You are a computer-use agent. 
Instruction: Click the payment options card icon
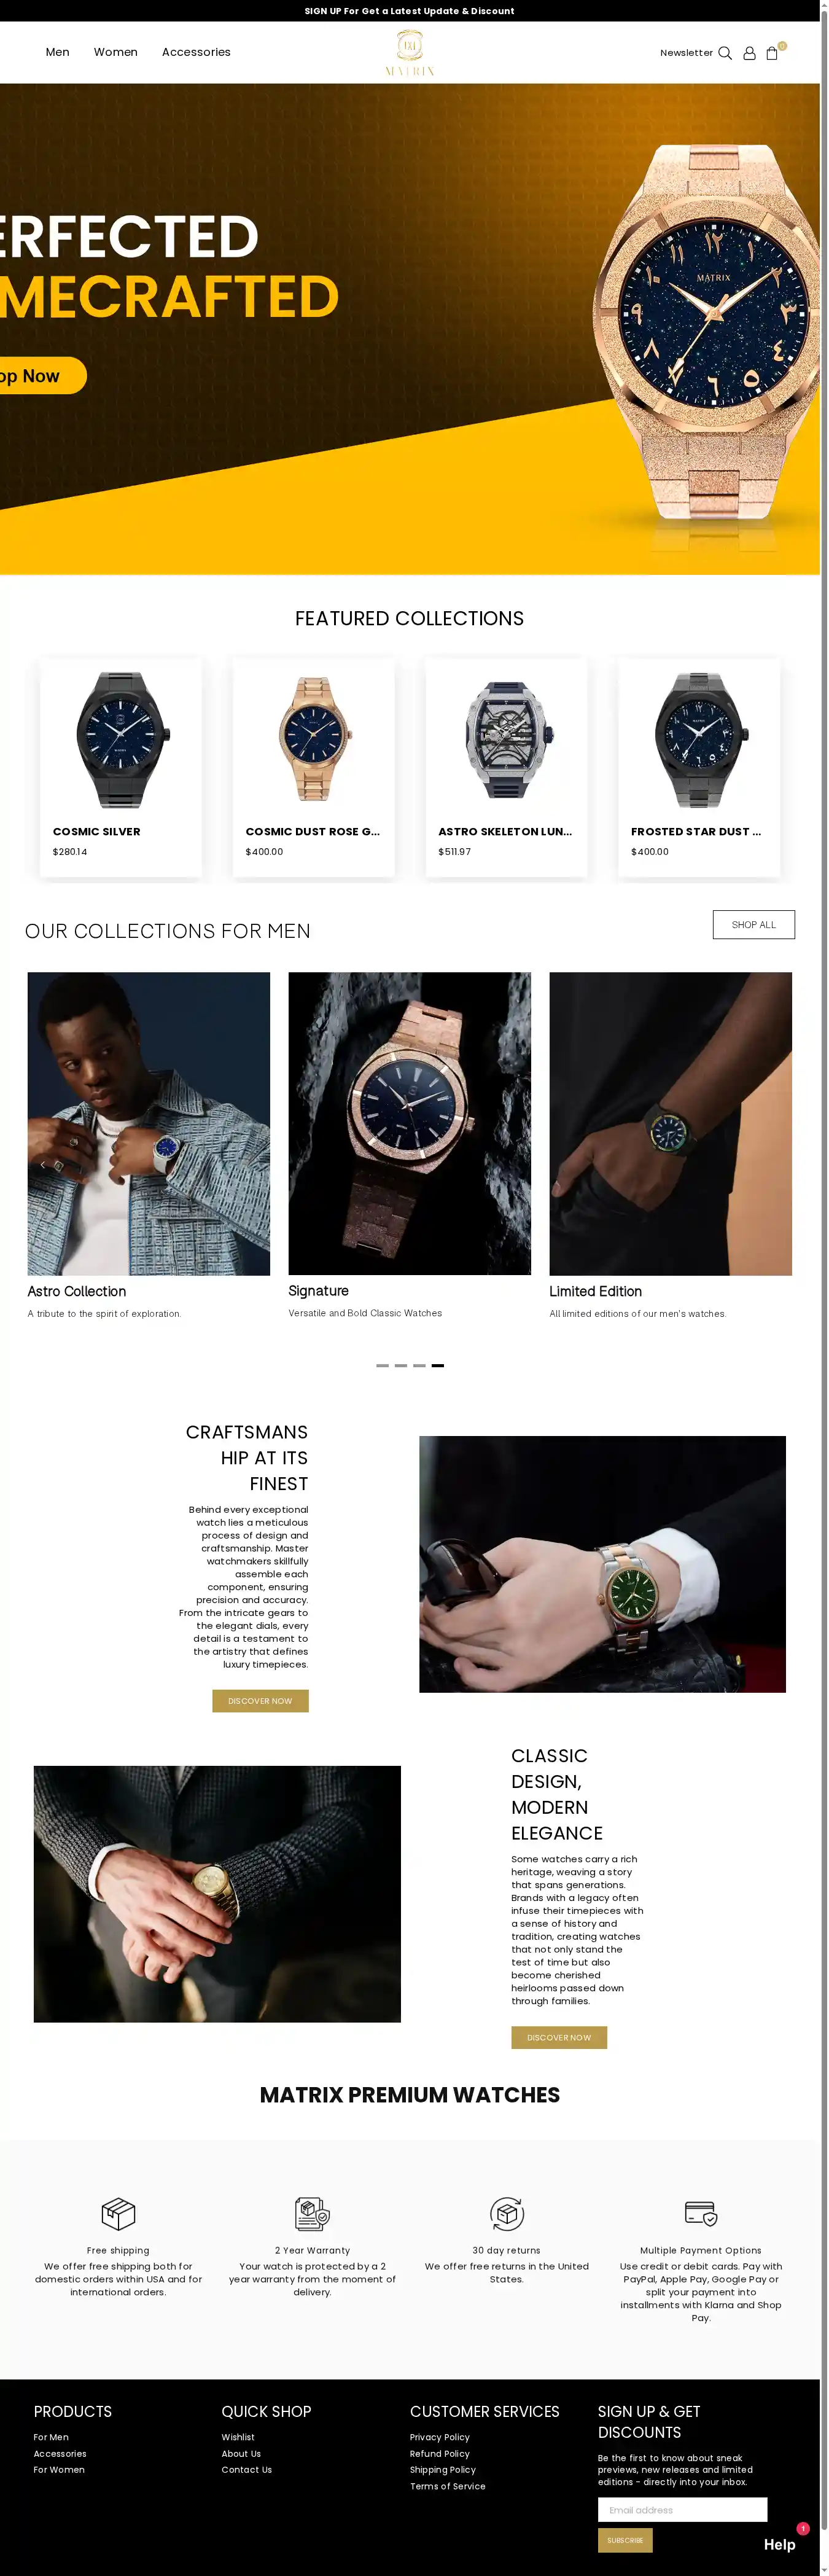point(701,2213)
